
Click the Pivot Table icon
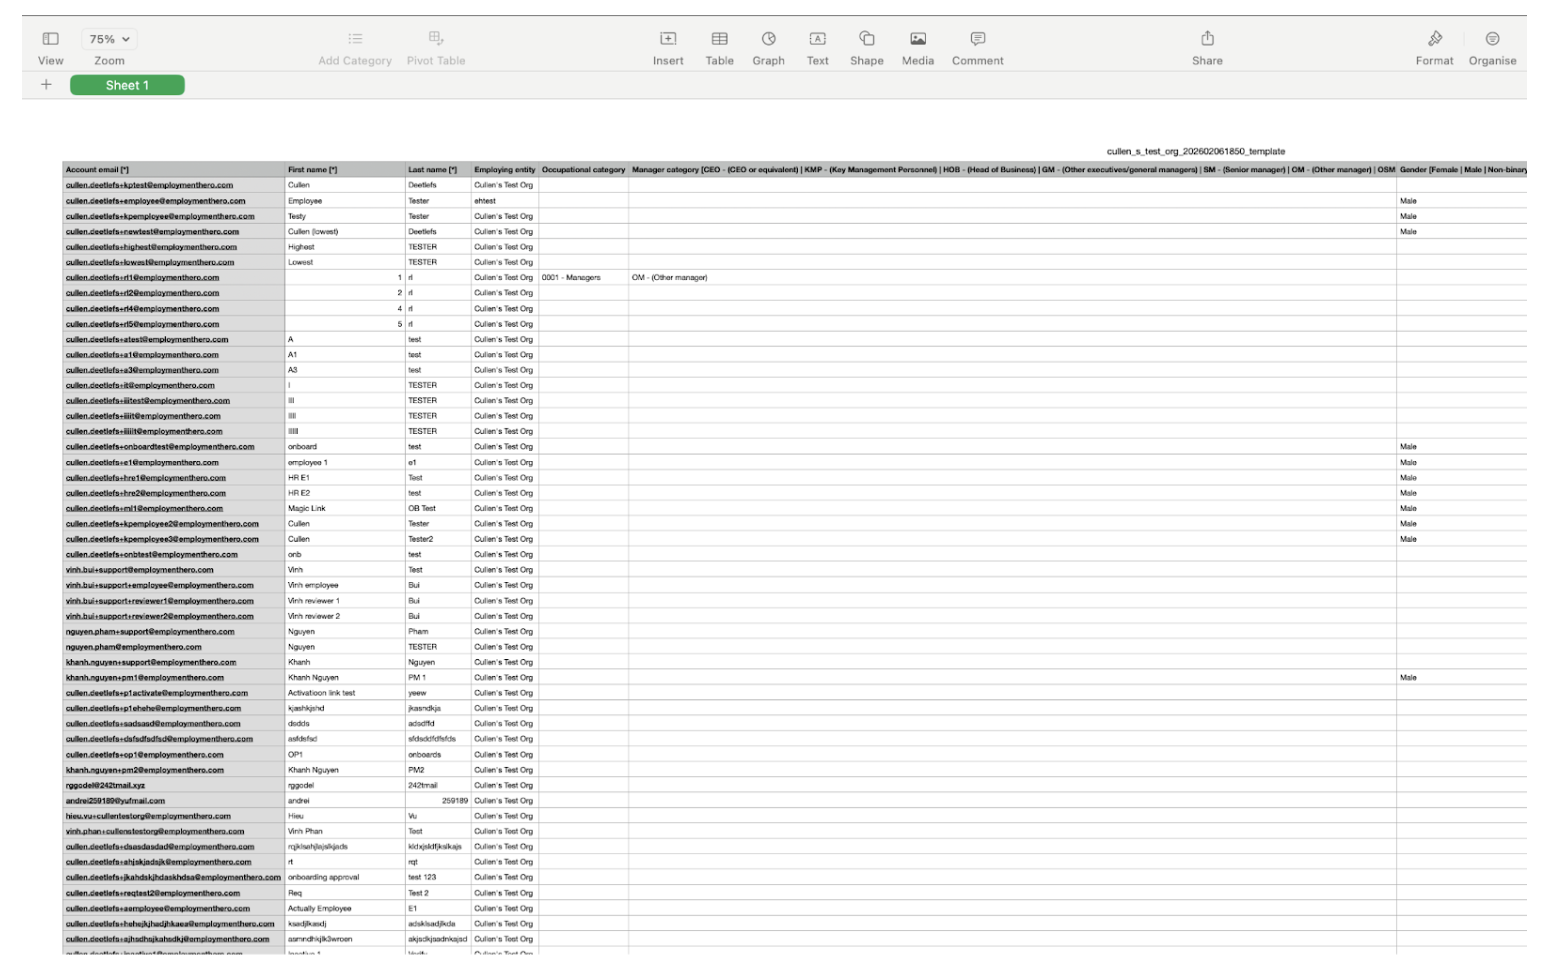[436, 39]
